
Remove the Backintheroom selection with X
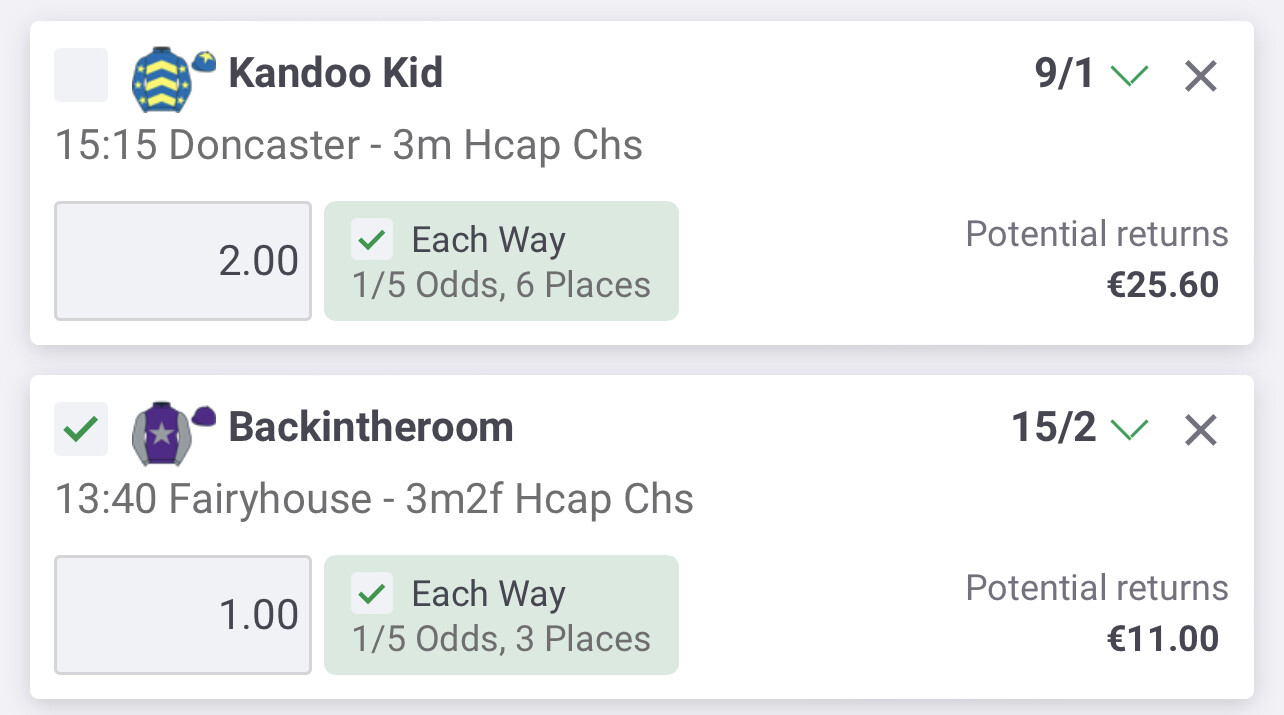click(1200, 430)
